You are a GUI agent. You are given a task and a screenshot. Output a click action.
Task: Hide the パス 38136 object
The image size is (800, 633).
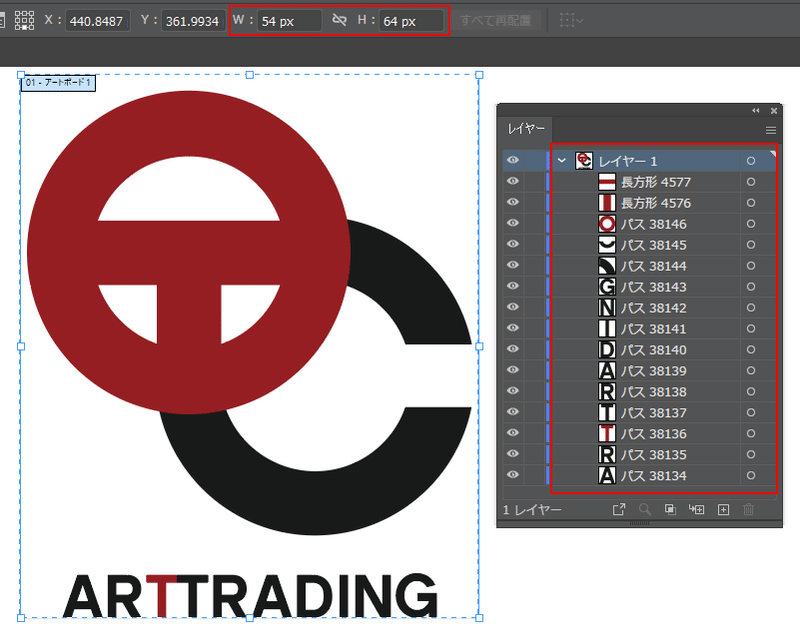513,433
